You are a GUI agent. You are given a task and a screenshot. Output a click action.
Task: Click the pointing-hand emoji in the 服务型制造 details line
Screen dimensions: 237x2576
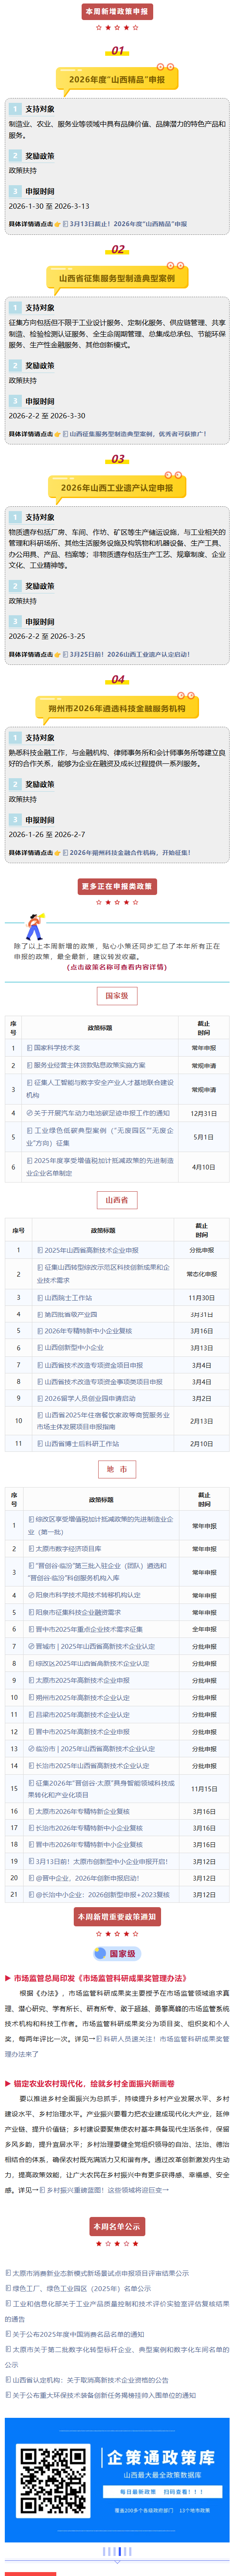coord(58,434)
